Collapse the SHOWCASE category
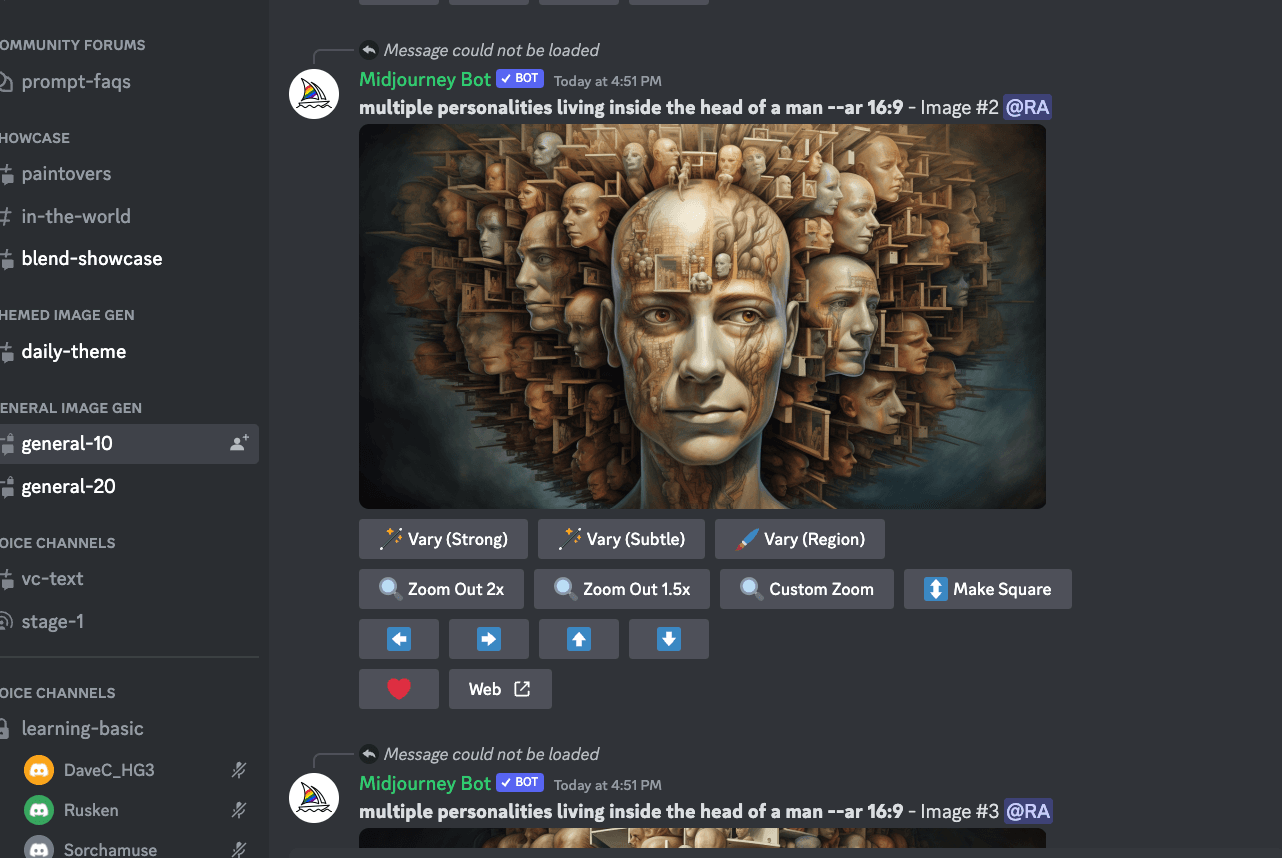Screen dimensions: 1282x858 pos(35,138)
